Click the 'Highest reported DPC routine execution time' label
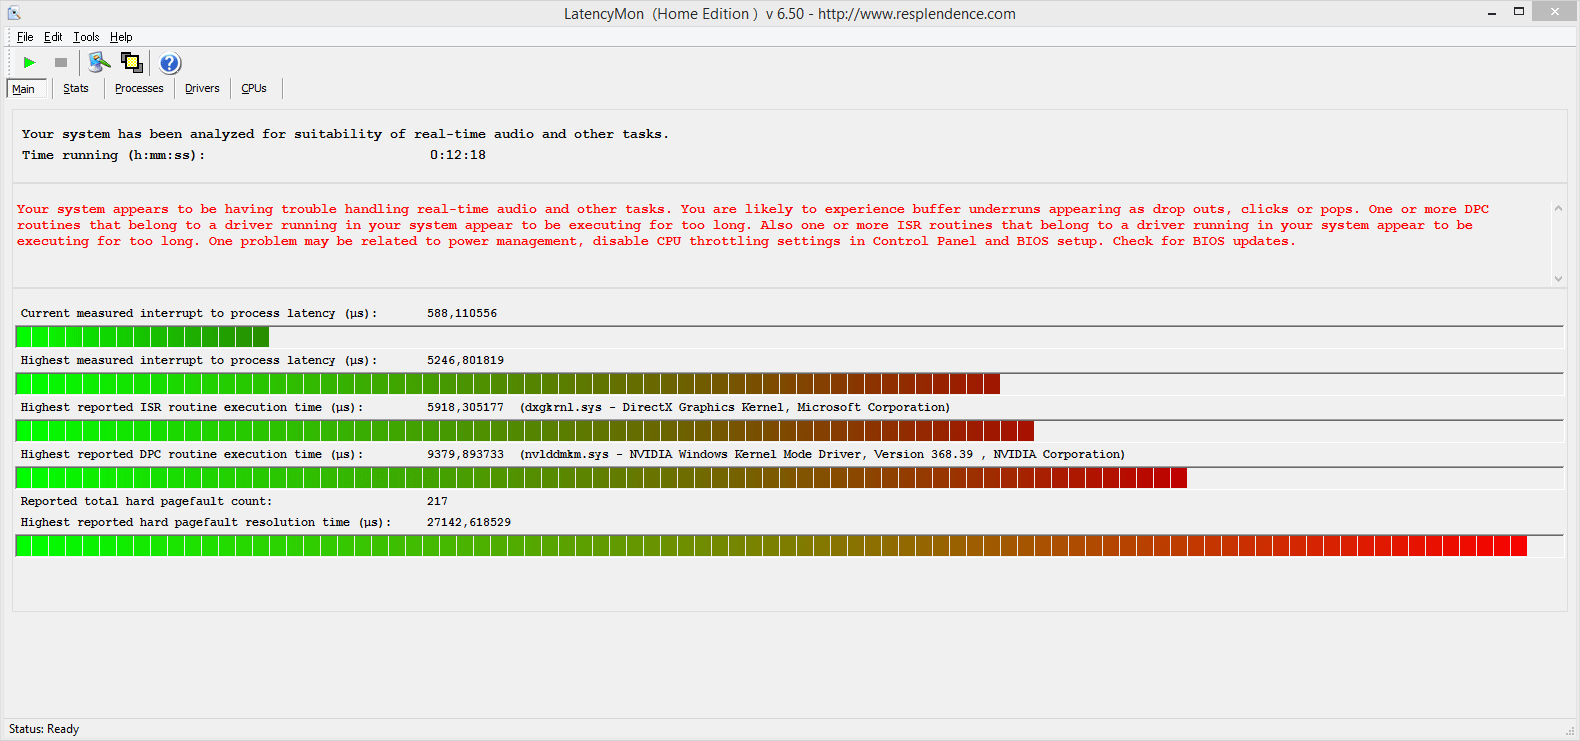The height and width of the screenshot is (741, 1580). tap(192, 454)
